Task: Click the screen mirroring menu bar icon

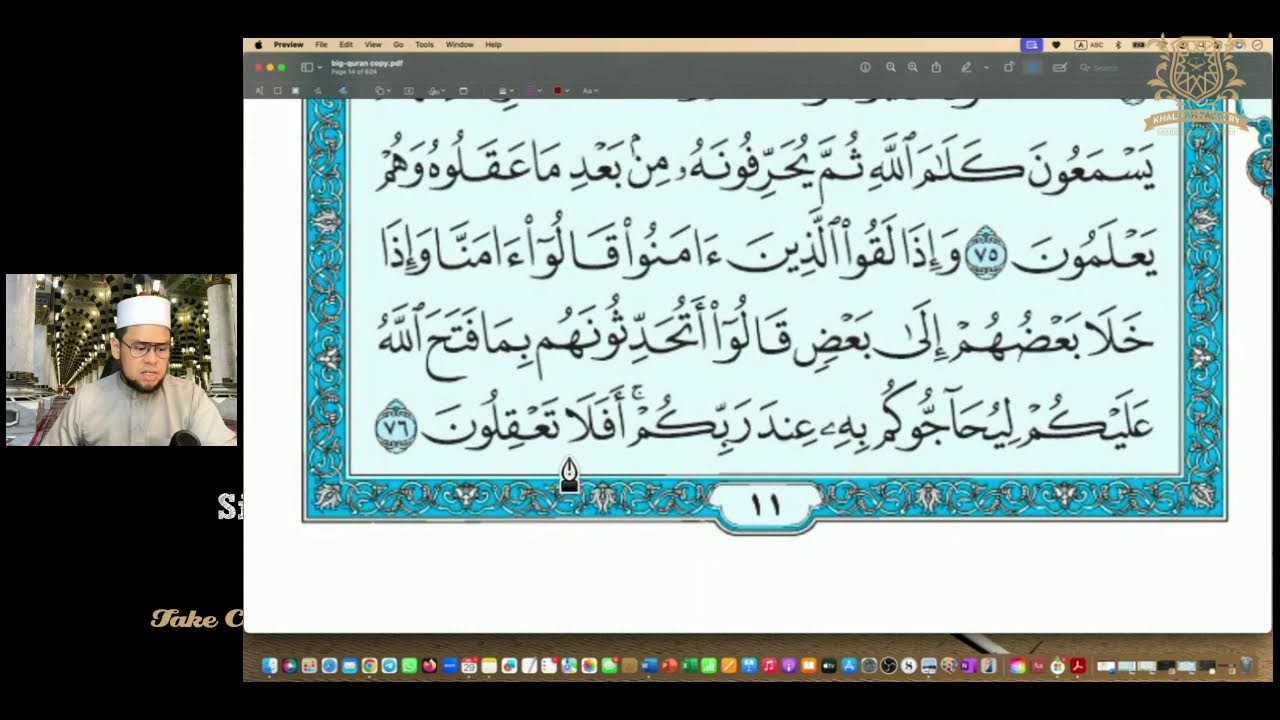Action: pos(1030,45)
